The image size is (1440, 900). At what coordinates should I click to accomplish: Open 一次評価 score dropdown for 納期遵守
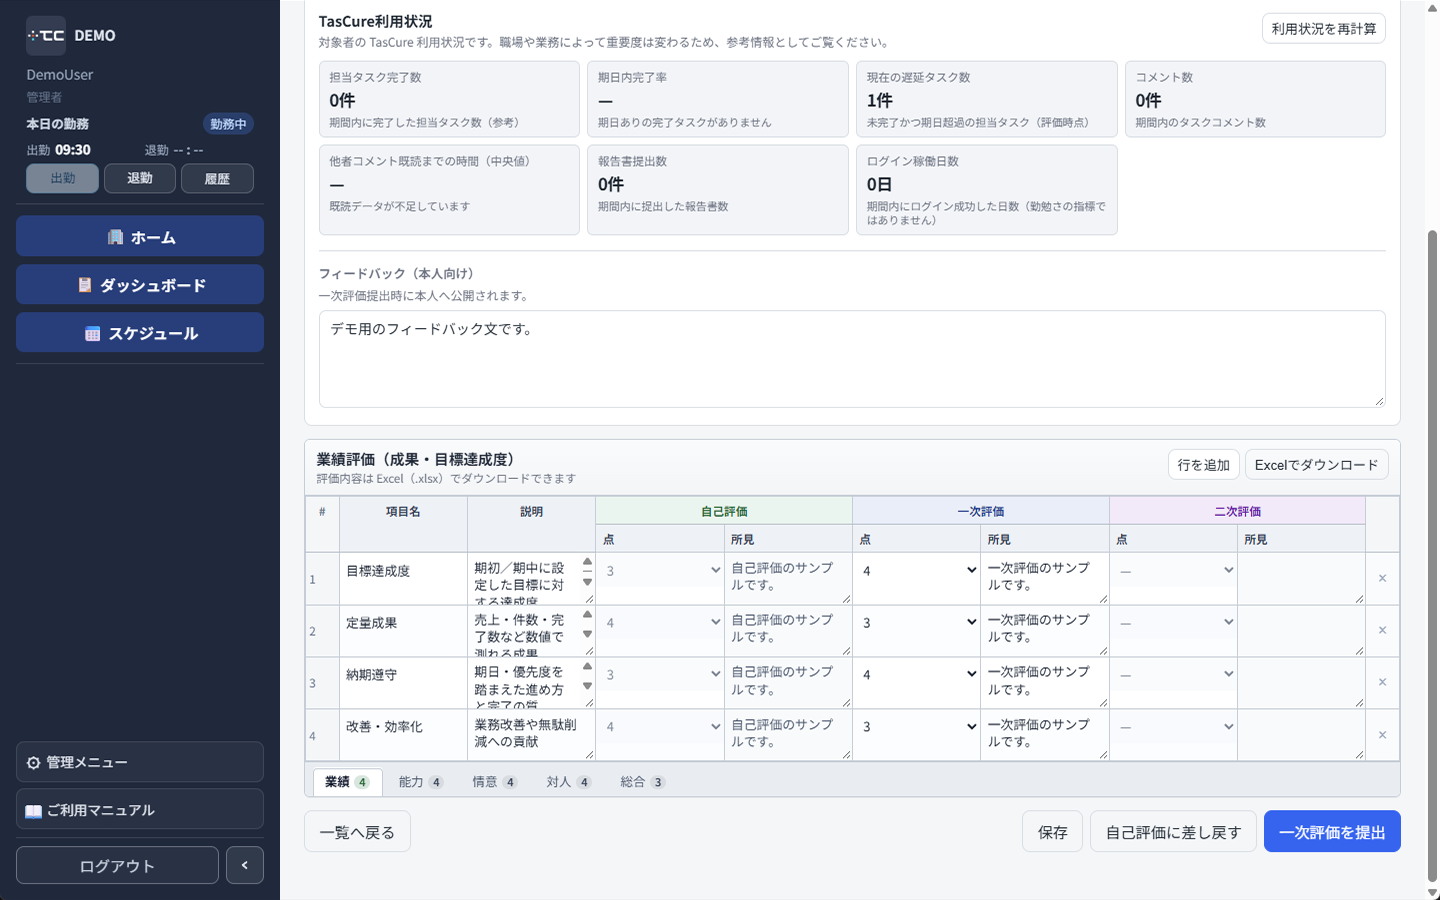(917, 674)
